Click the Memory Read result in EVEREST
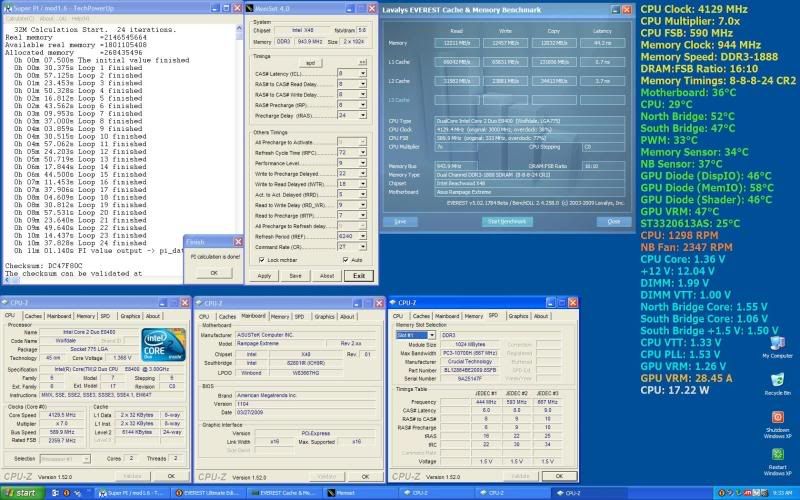 click(x=457, y=43)
